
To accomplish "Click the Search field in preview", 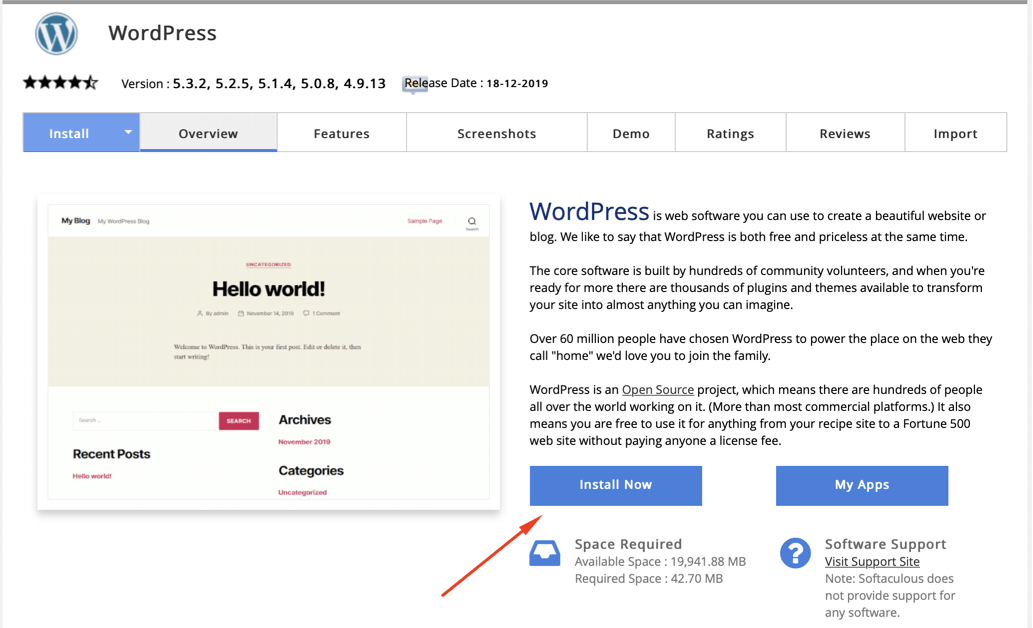I will point(145,420).
